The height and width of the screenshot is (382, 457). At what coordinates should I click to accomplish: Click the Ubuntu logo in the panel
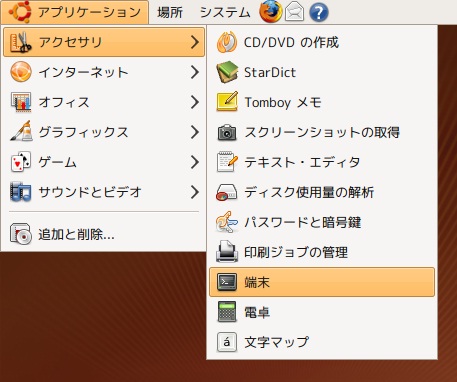click(x=20, y=12)
